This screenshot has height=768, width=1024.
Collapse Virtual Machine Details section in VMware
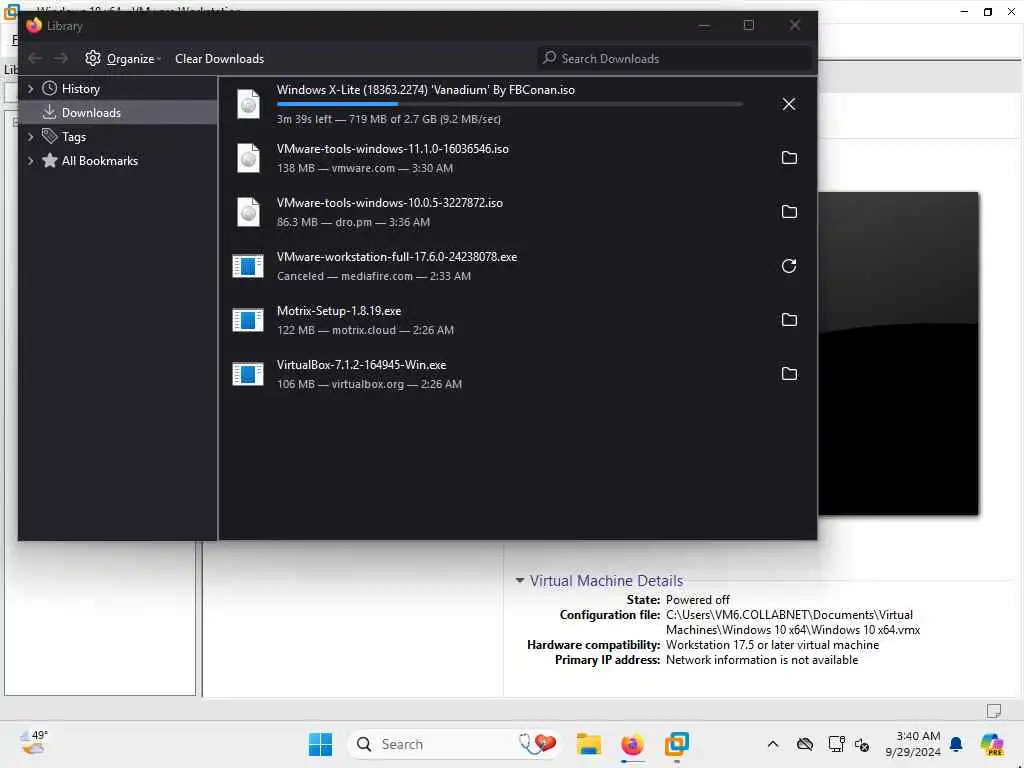(520, 580)
